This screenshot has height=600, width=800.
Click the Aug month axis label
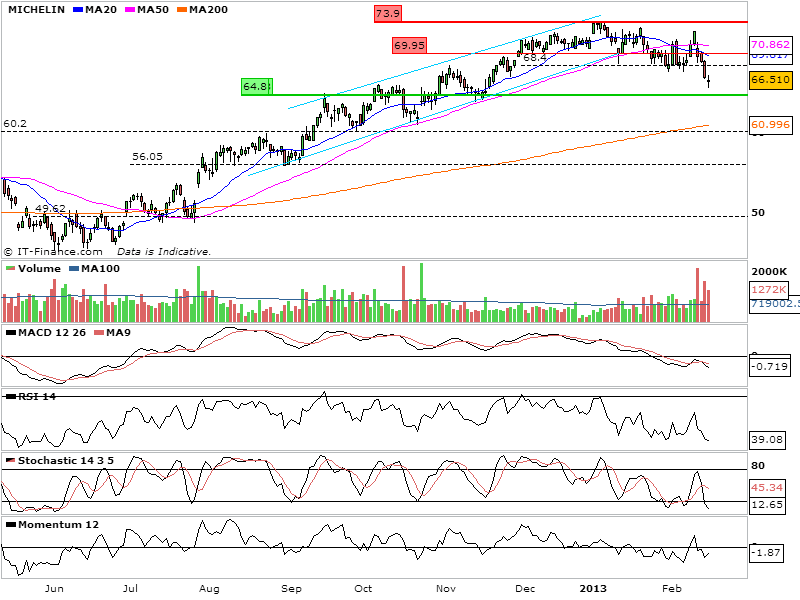(x=209, y=589)
